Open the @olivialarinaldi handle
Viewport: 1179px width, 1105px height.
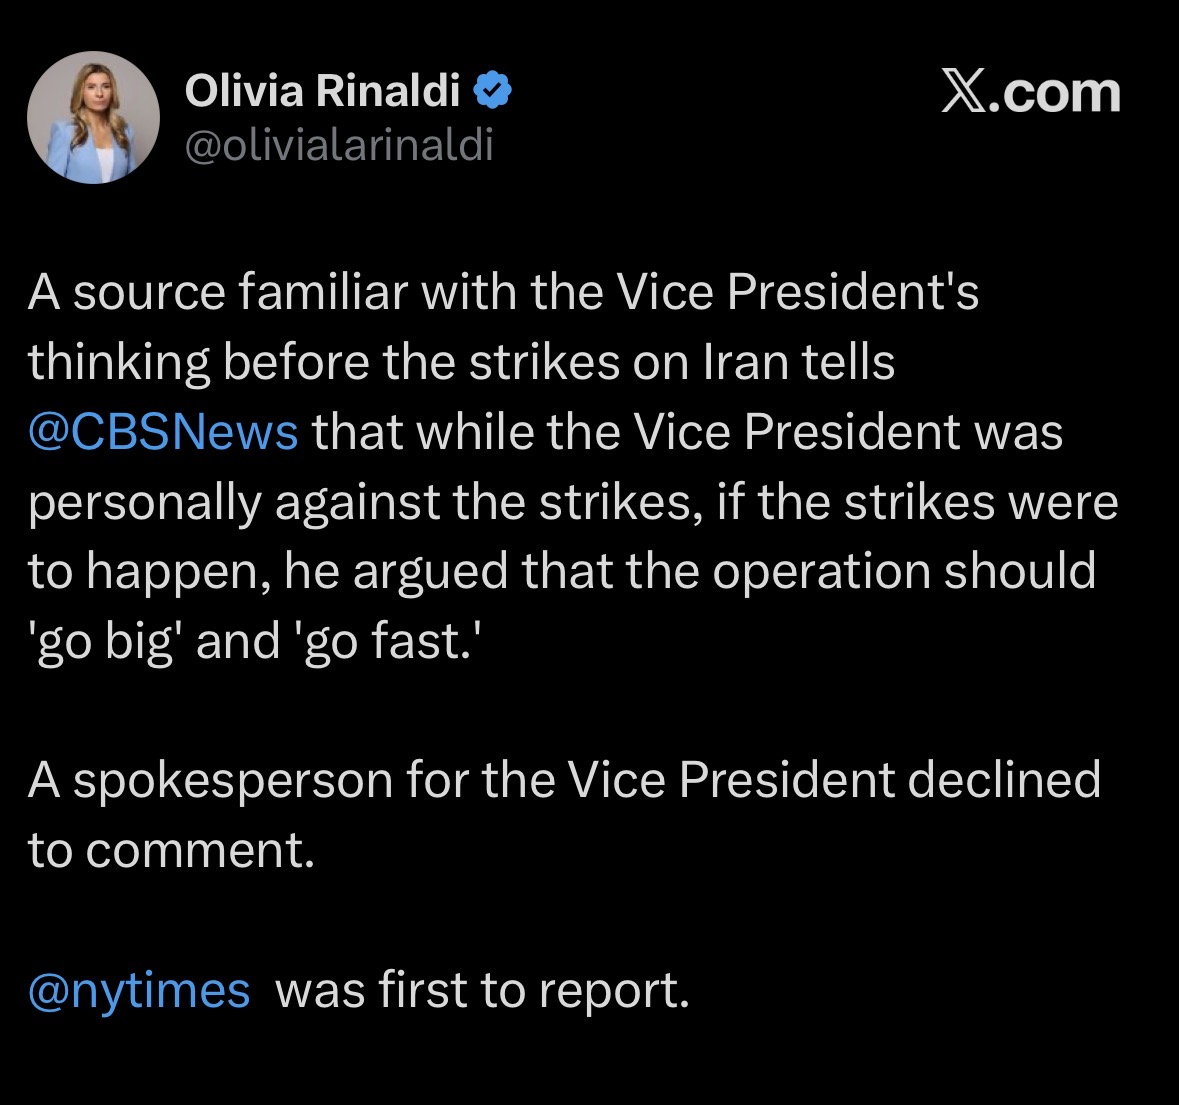339,146
